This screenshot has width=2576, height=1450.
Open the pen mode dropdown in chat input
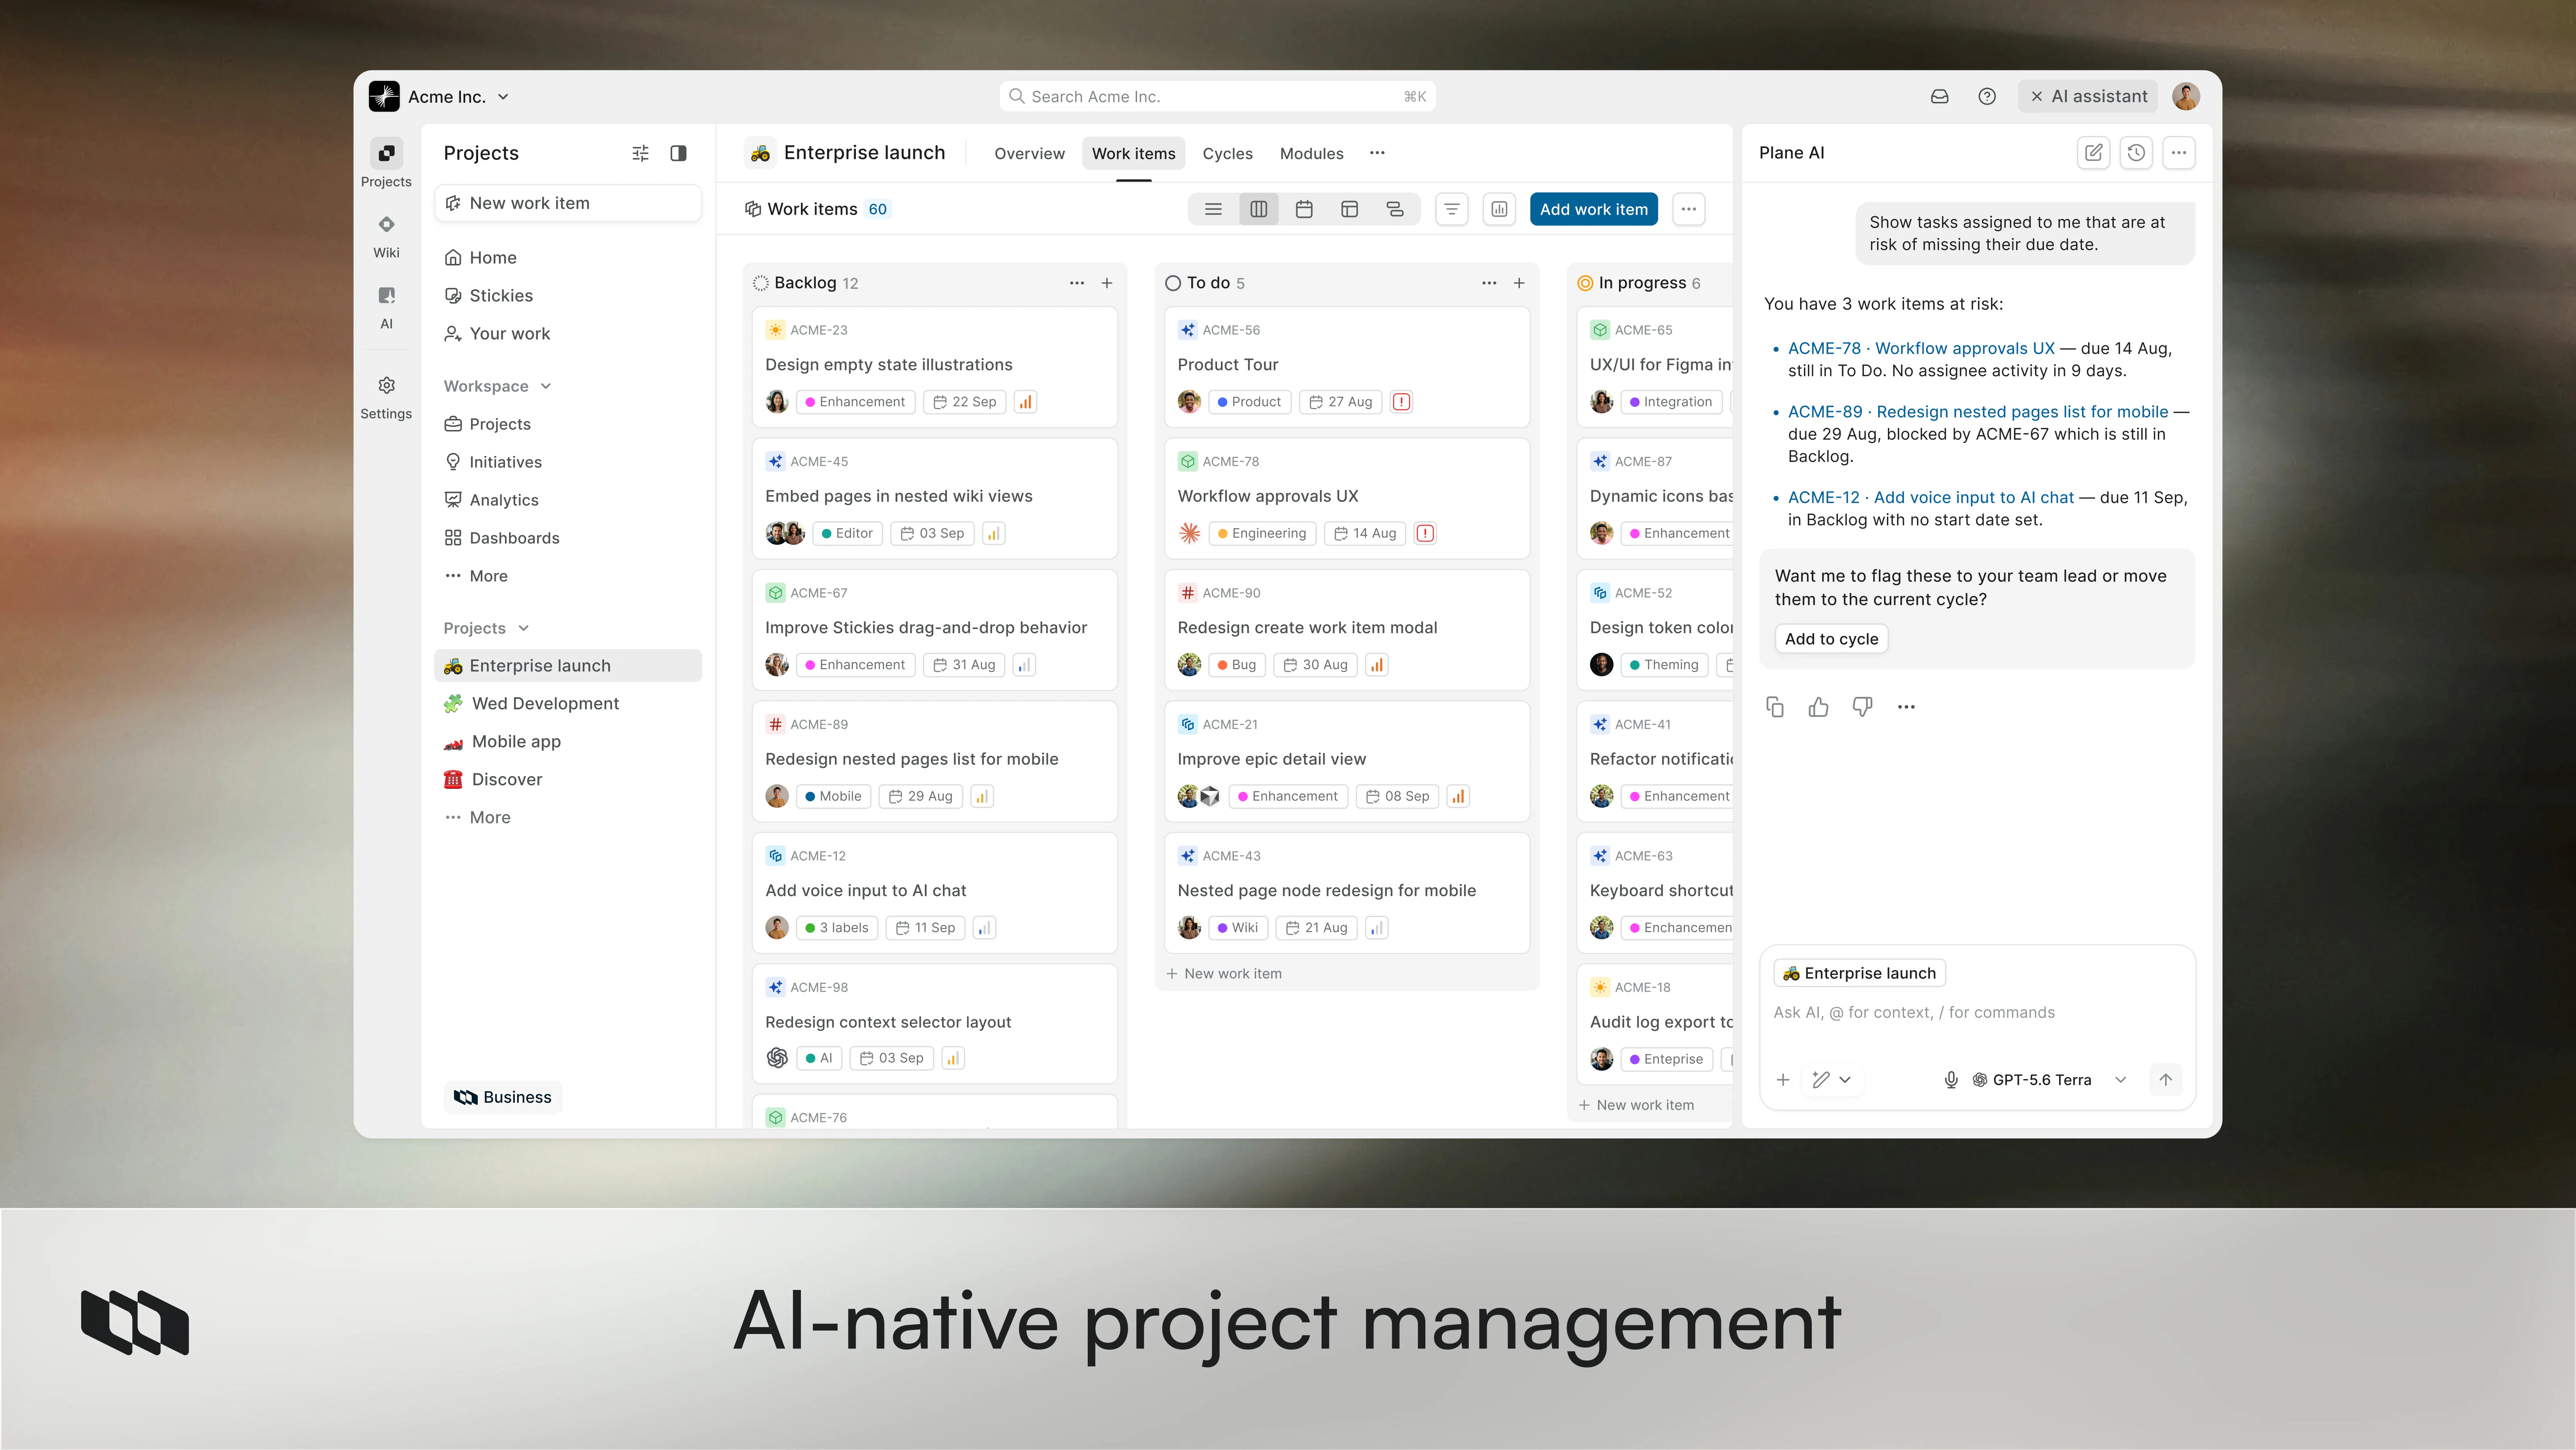tap(1832, 1080)
